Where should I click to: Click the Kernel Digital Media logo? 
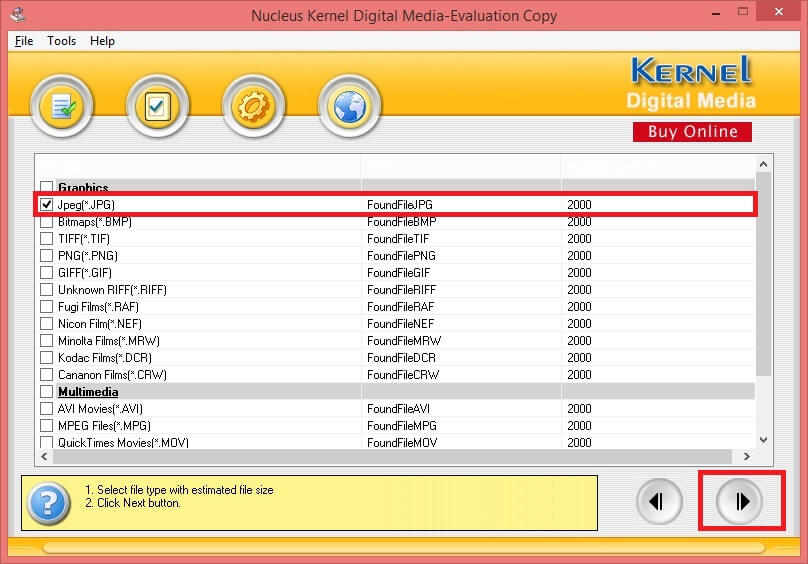point(691,83)
